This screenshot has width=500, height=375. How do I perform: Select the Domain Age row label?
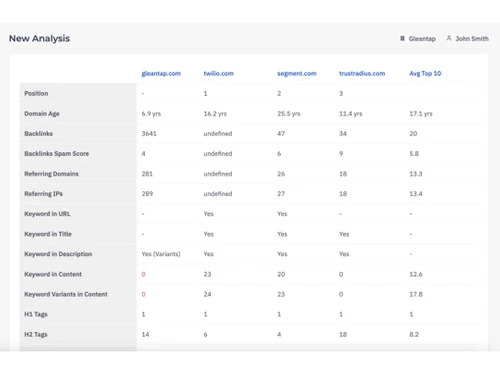coord(42,114)
